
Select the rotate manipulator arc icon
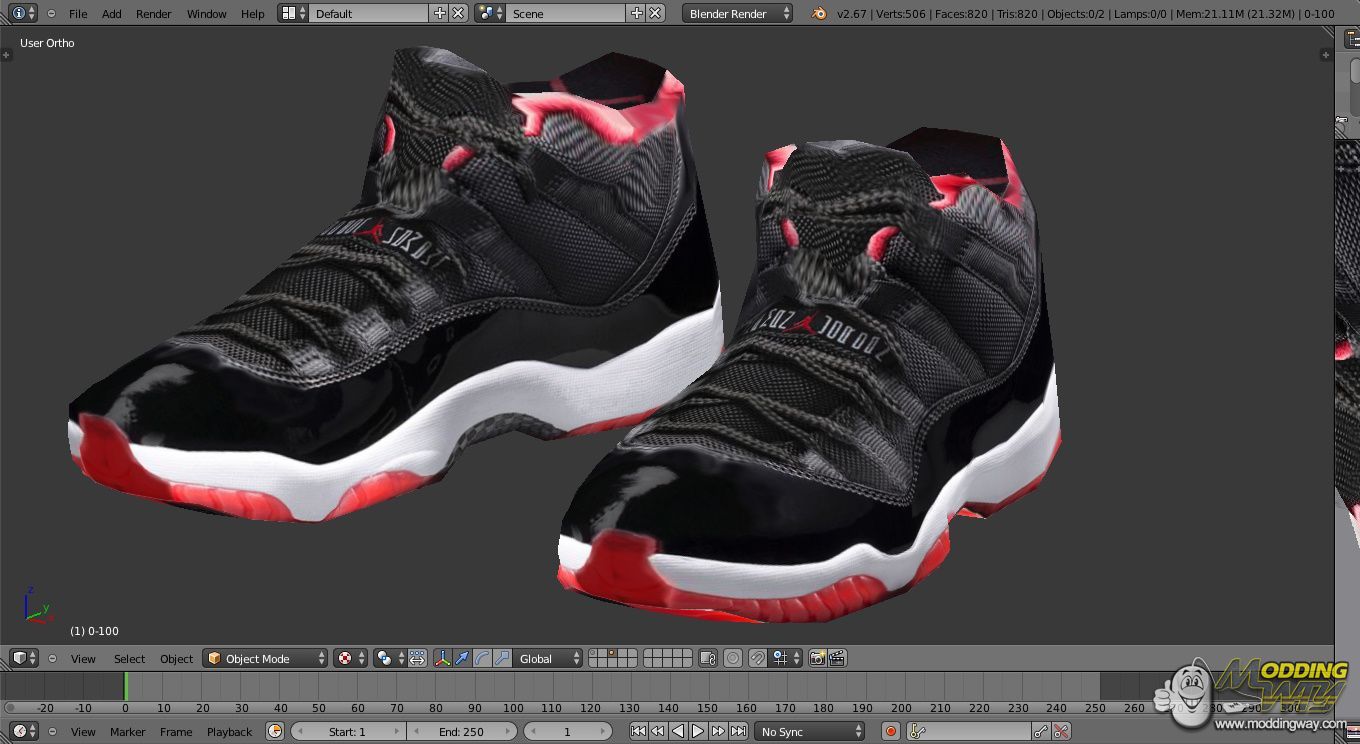pos(482,658)
